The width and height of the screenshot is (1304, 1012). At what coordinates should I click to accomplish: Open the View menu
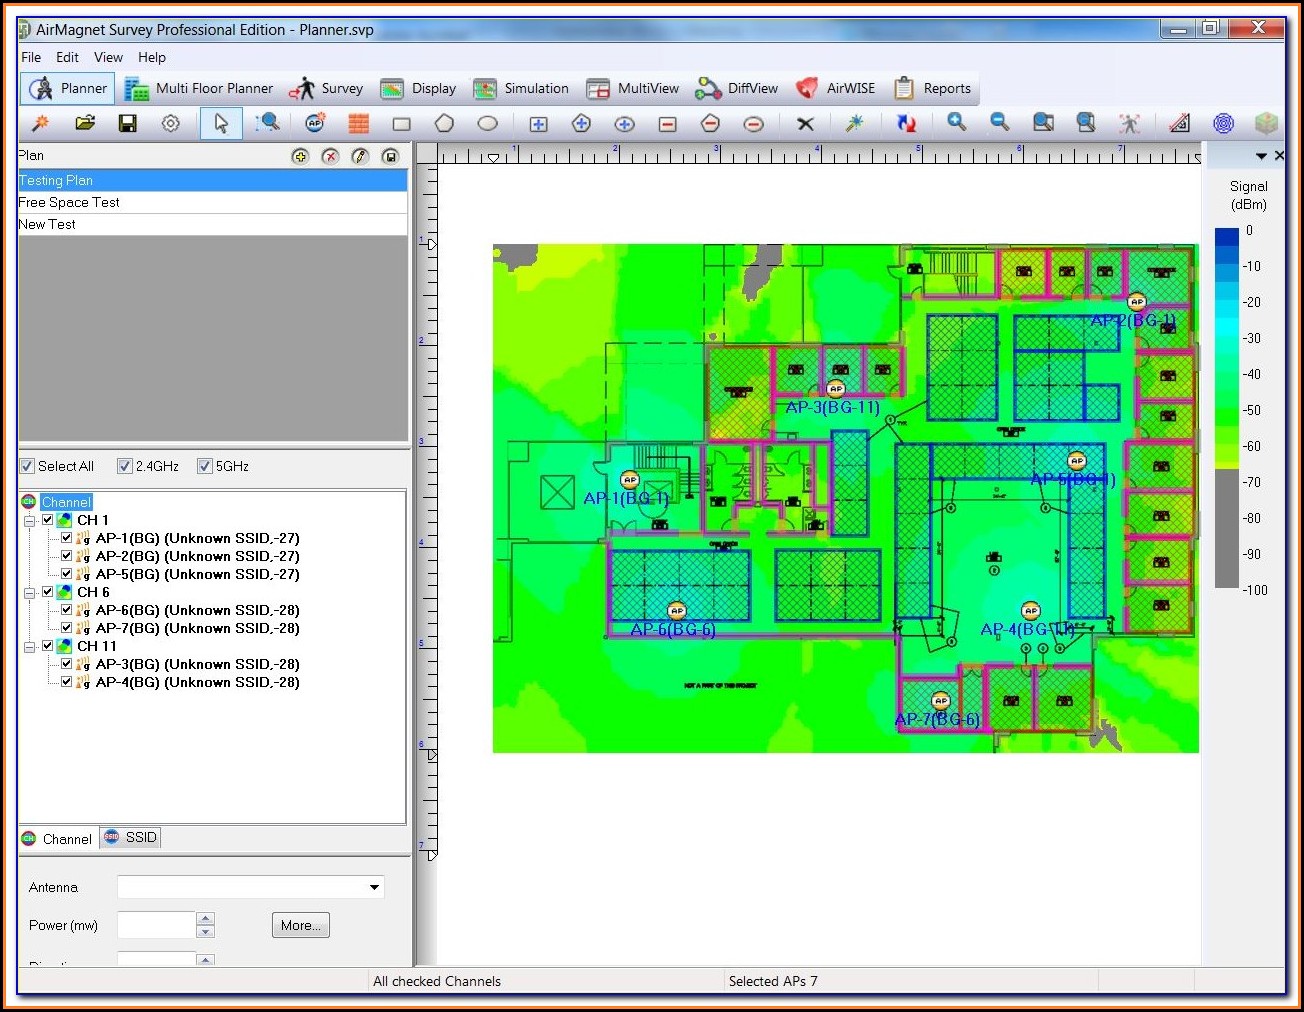tap(108, 57)
